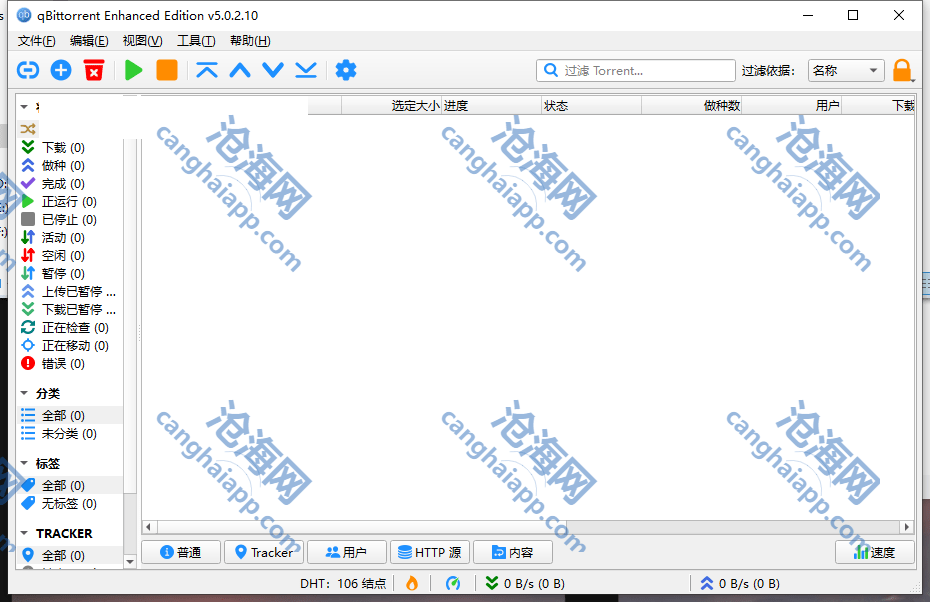
Task: Click the add torrent file plus icon
Action: pyautogui.click(x=61, y=70)
